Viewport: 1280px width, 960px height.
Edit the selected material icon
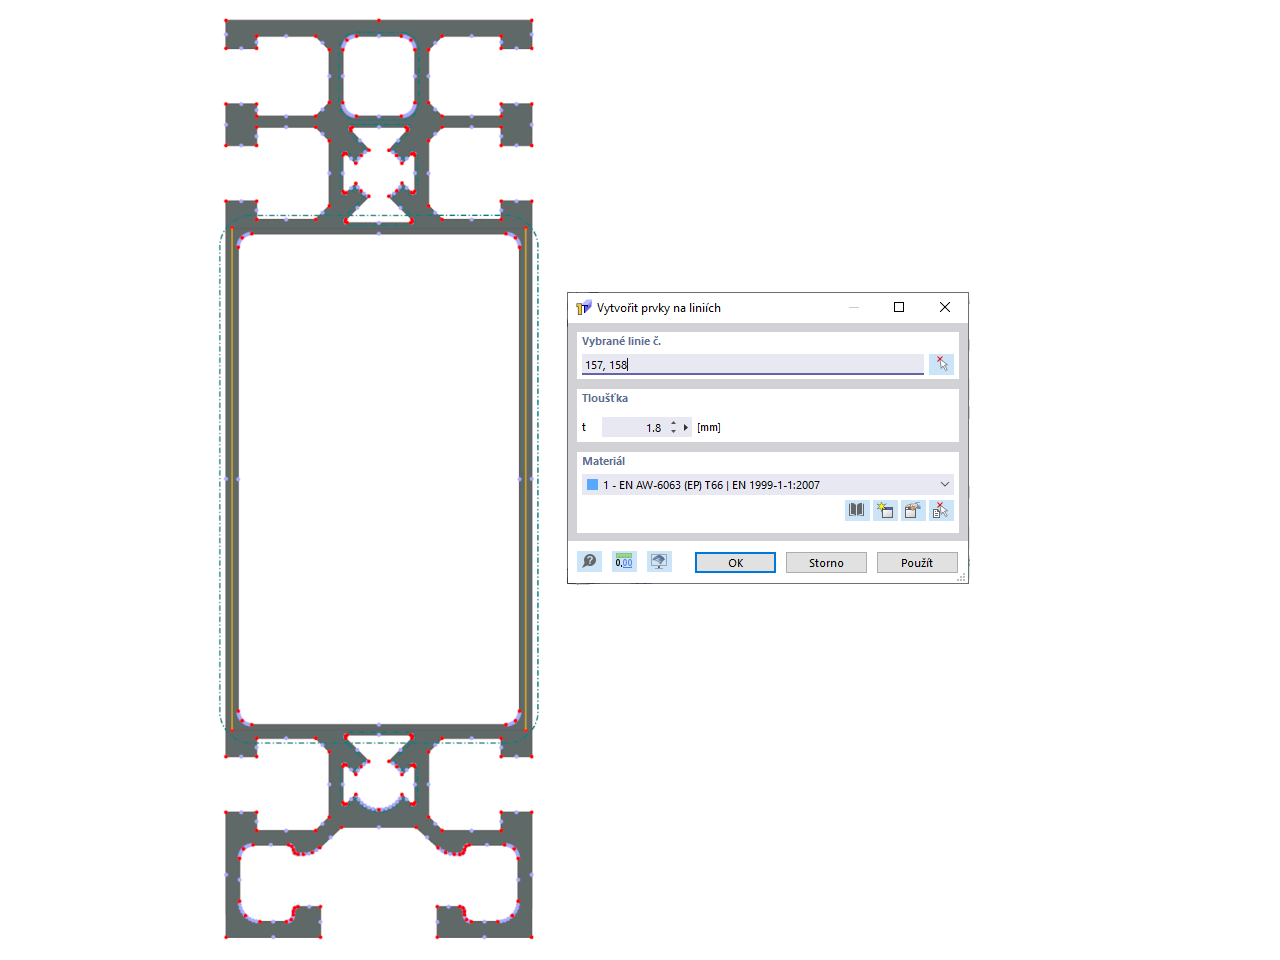pos(913,511)
